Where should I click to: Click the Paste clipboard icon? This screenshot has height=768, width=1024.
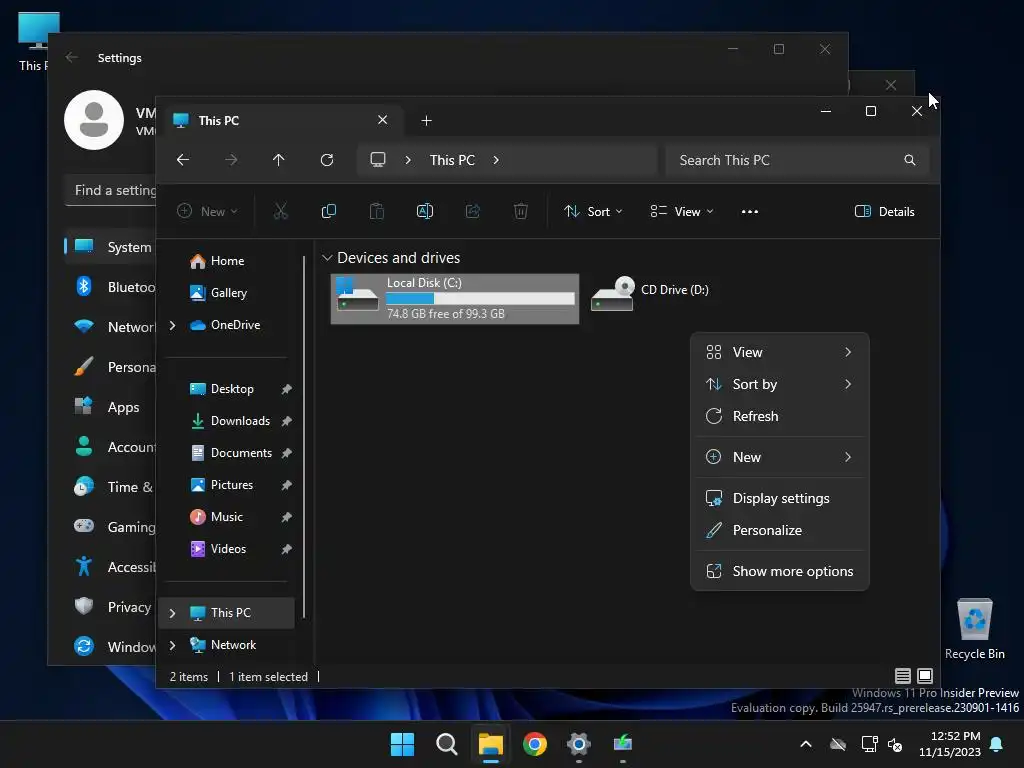377,211
